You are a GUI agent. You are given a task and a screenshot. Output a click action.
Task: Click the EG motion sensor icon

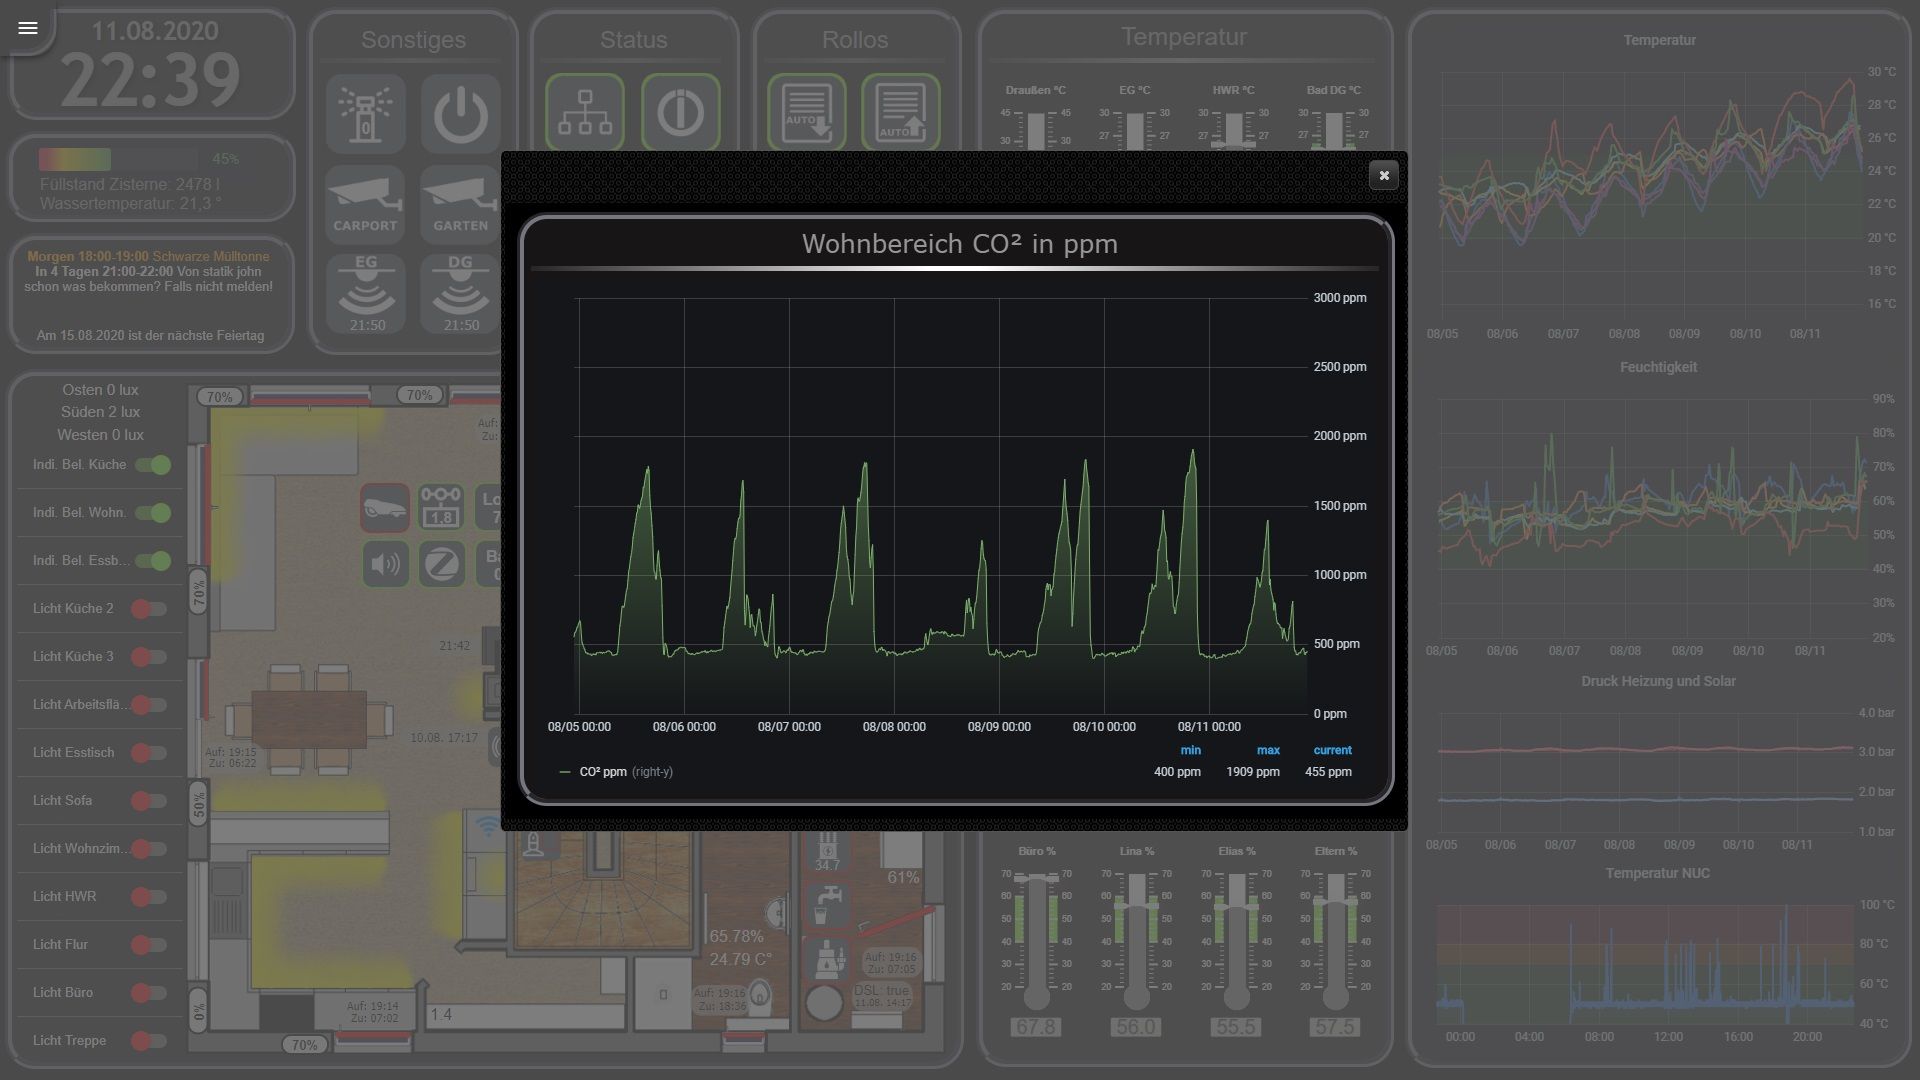(x=366, y=292)
